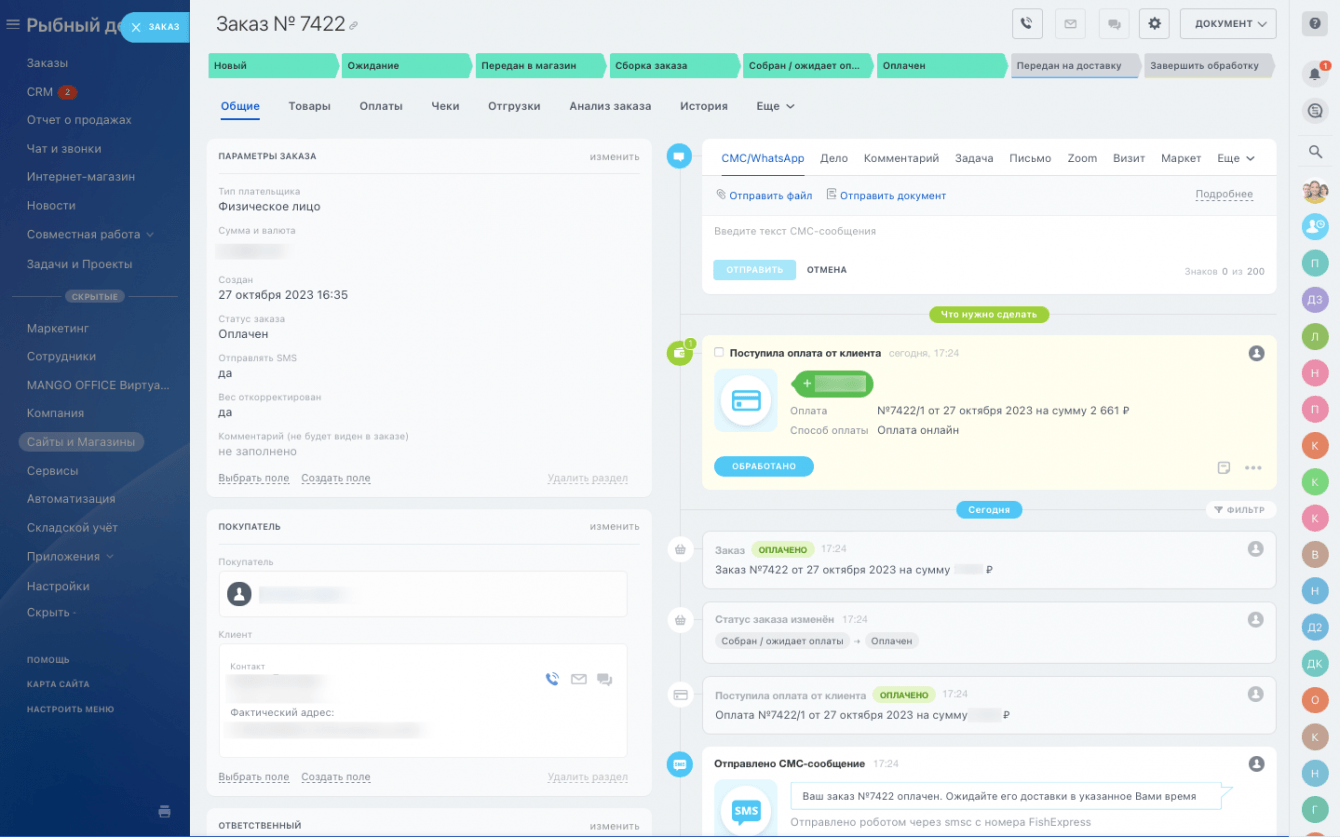Viewport: 1340px width, 837px height.
Task: Check the Поступила оплата от клиента checkbox
Action: pyautogui.click(x=719, y=352)
